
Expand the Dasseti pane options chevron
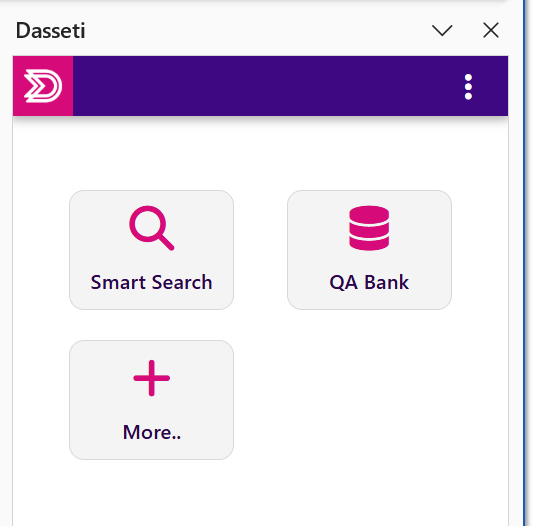point(442,31)
